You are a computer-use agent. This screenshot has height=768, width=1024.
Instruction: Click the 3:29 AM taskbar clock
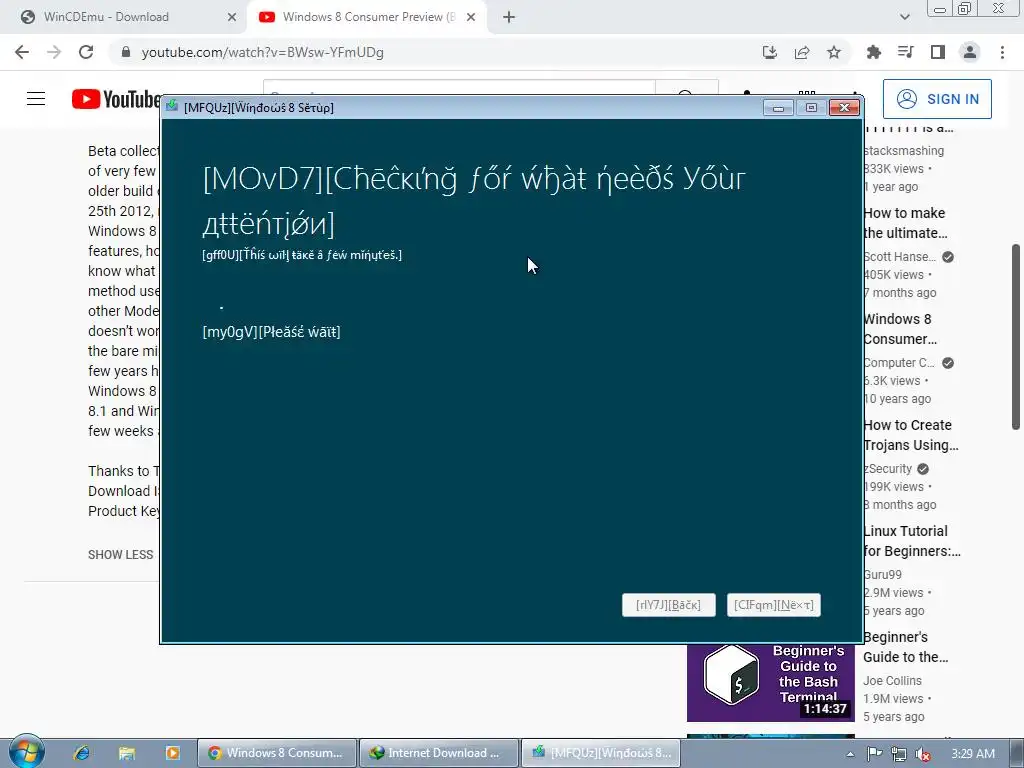coord(972,754)
